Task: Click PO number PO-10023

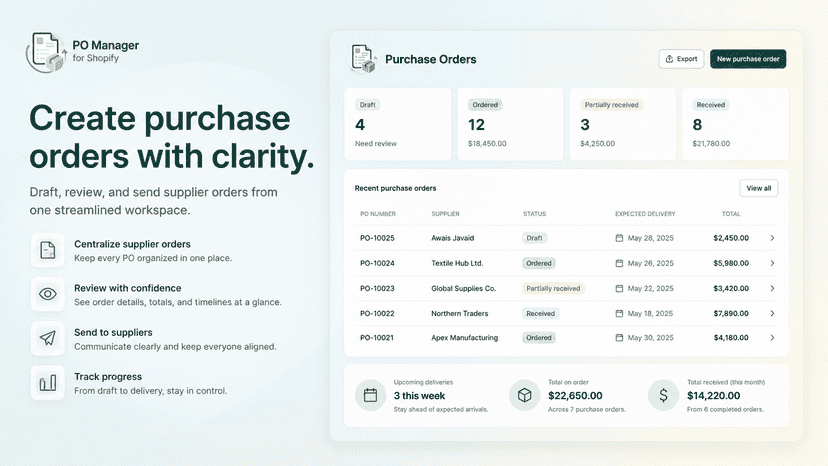Action: [377, 288]
